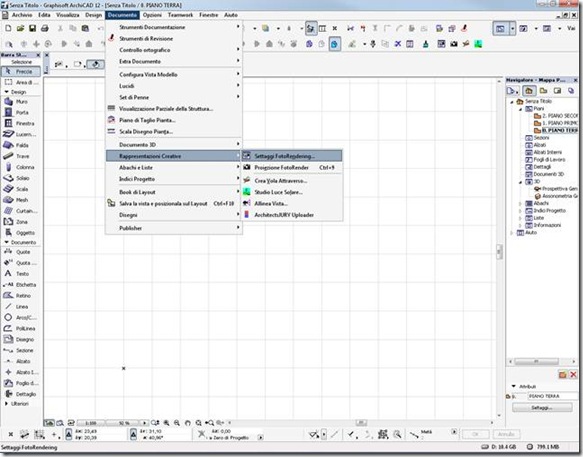This screenshot has height=457, width=583.
Task: Select the Trave beam tool
Action: click(x=21, y=156)
